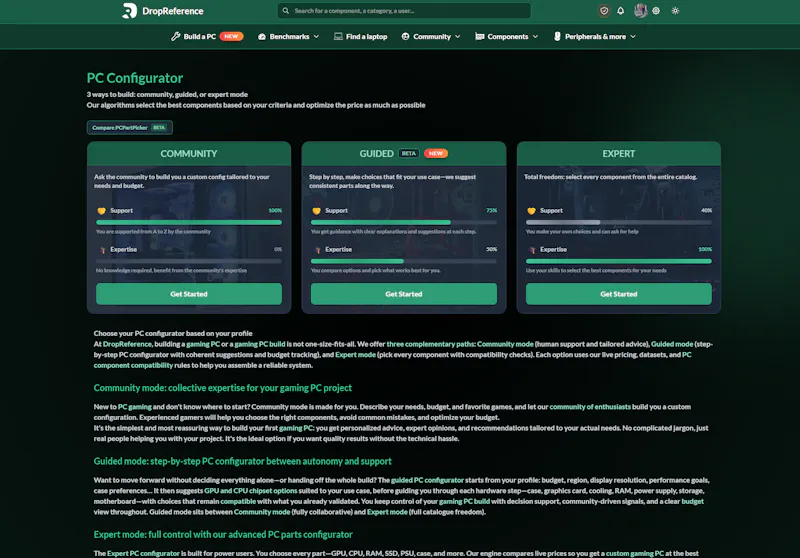Expand the Benchmarks dropdown chevron
The image size is (800, 558).
coord(316,37)
